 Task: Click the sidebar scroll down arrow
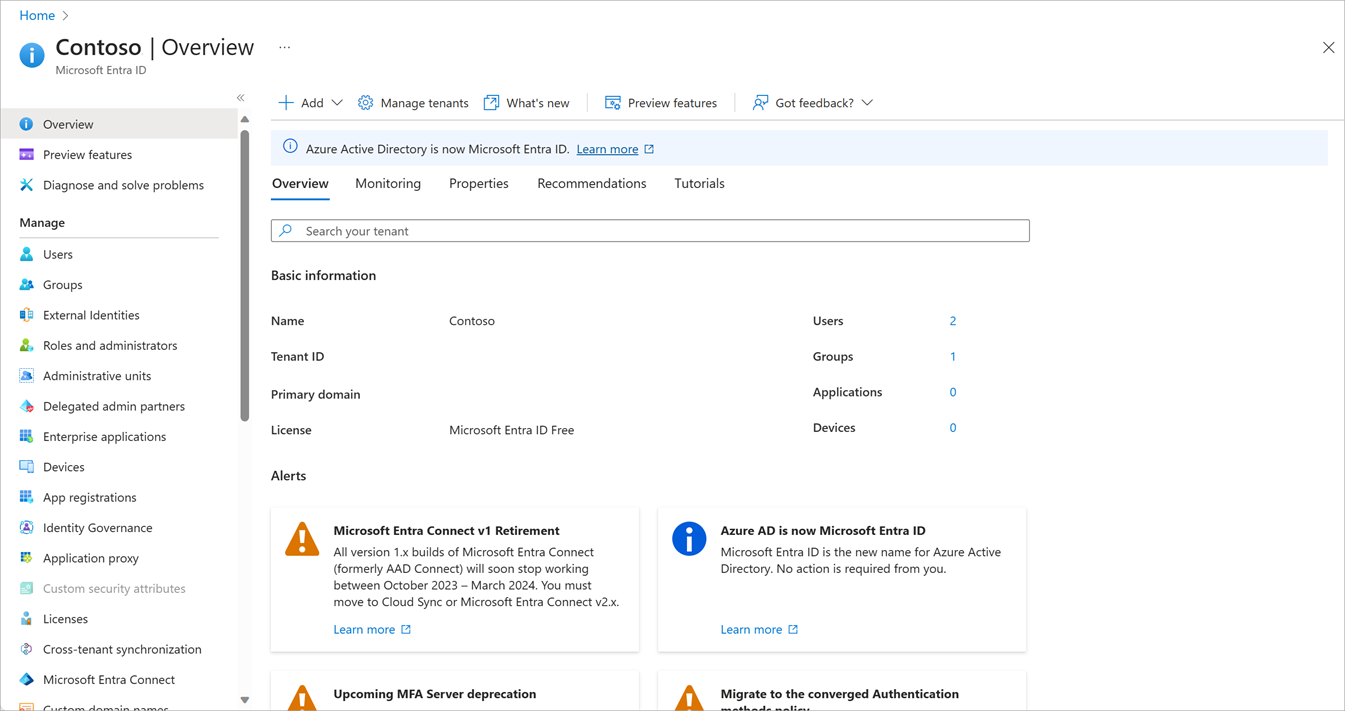[245, 700]
